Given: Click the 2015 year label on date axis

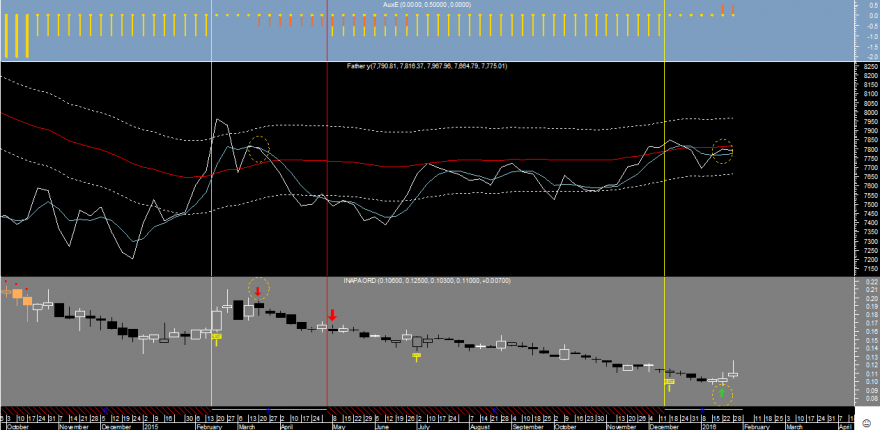Looking at the screenshot, I should (150, 427).
